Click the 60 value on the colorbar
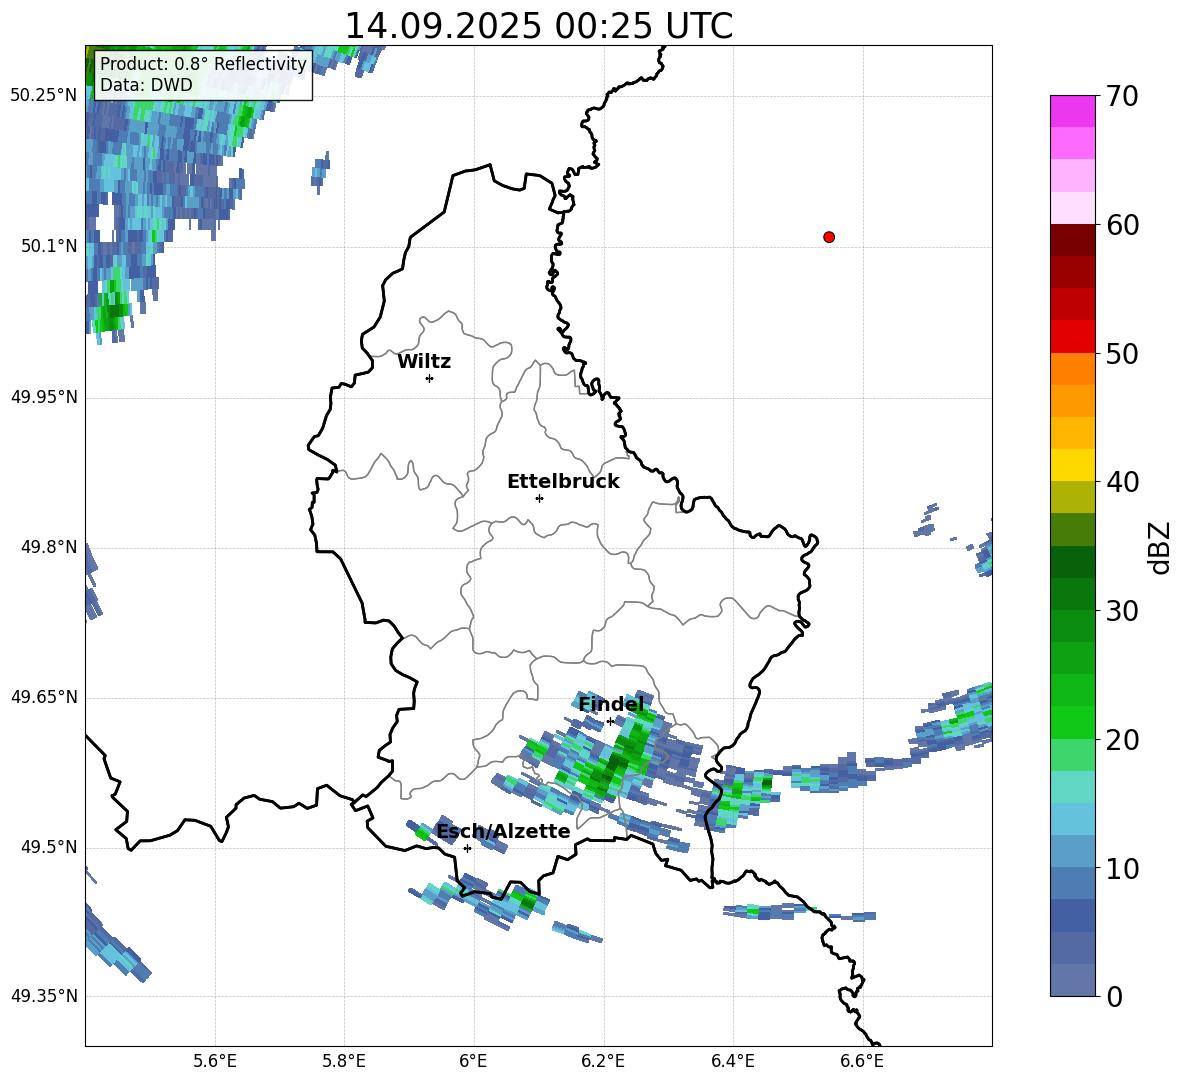 coord(1123,225)
